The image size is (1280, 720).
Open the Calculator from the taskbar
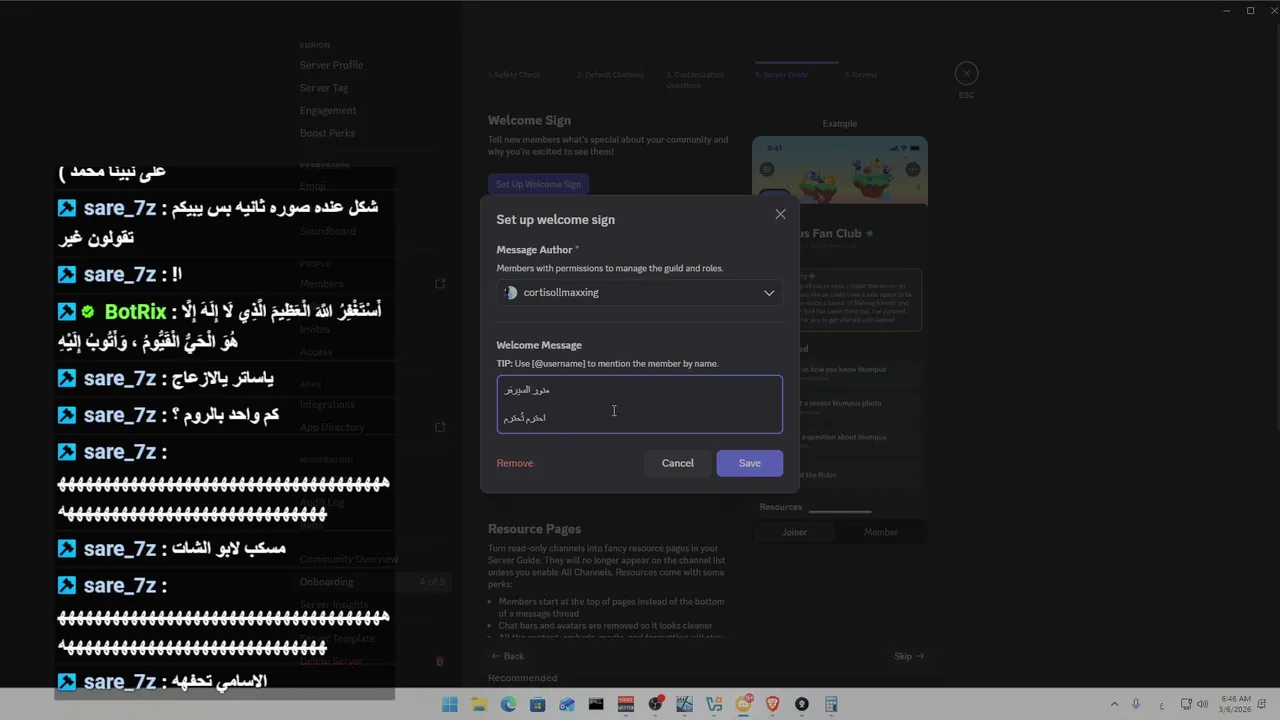point(831,704)
